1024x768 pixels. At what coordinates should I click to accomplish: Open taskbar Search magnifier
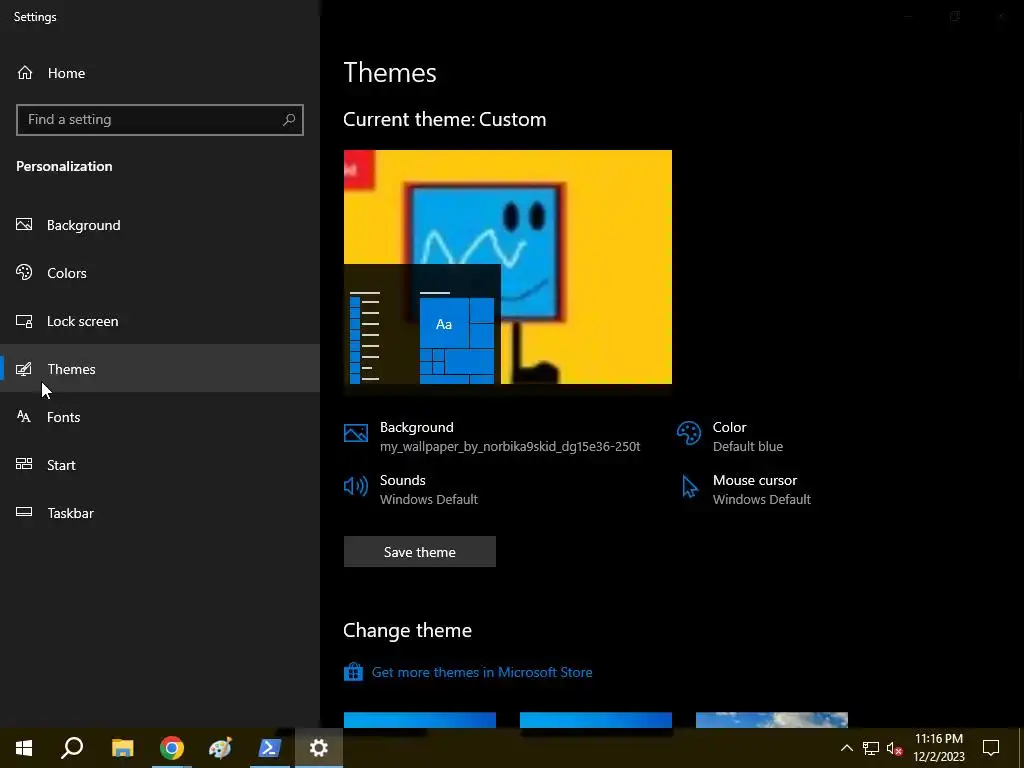72,748
